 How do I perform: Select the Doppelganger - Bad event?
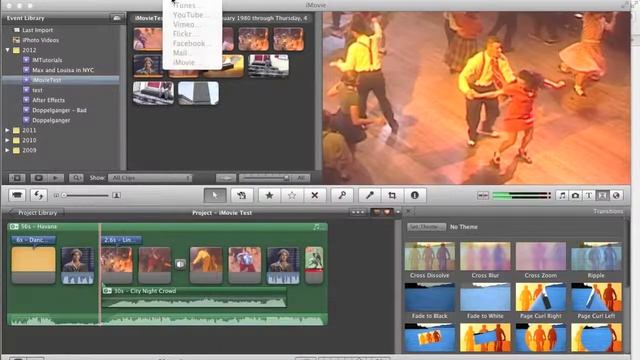point(59,110)
